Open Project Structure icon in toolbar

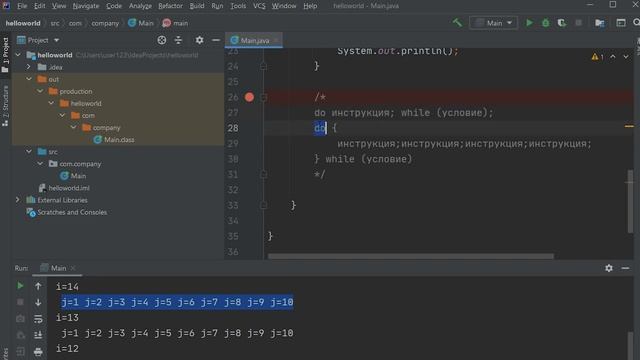point(599,23)
